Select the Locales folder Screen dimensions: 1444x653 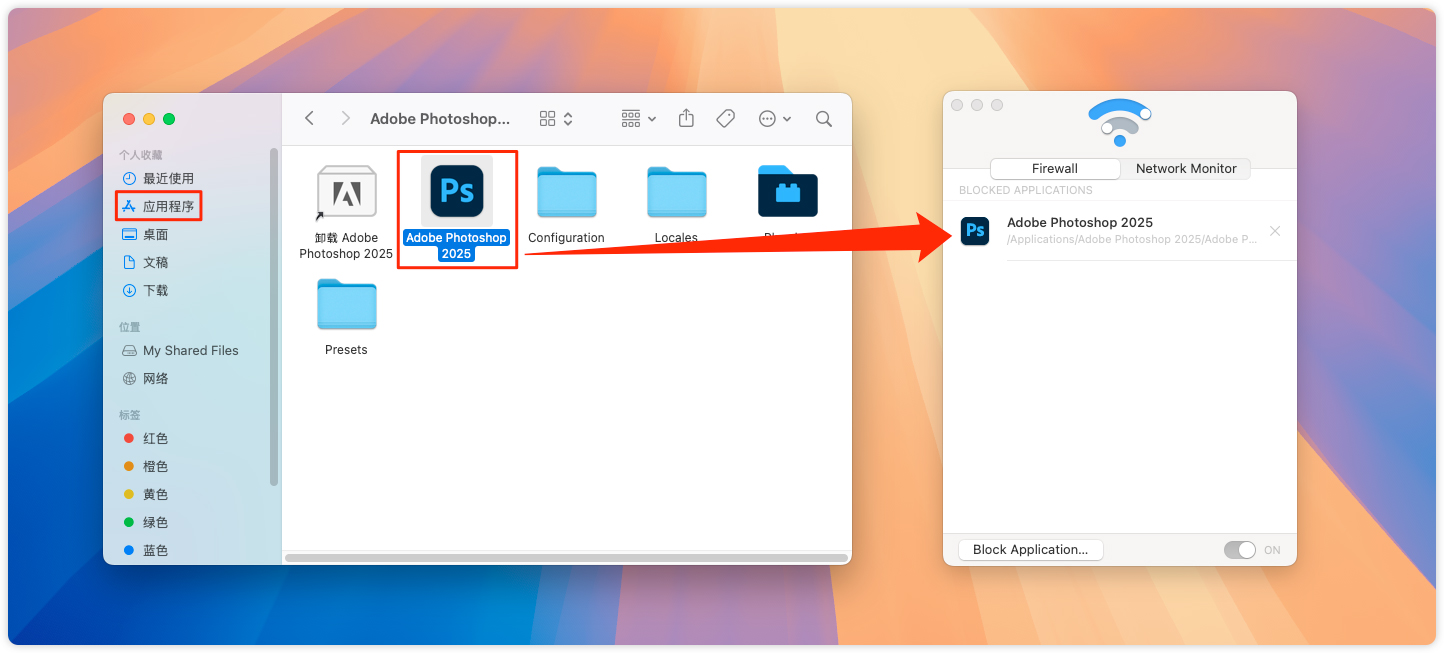[676, 205]
